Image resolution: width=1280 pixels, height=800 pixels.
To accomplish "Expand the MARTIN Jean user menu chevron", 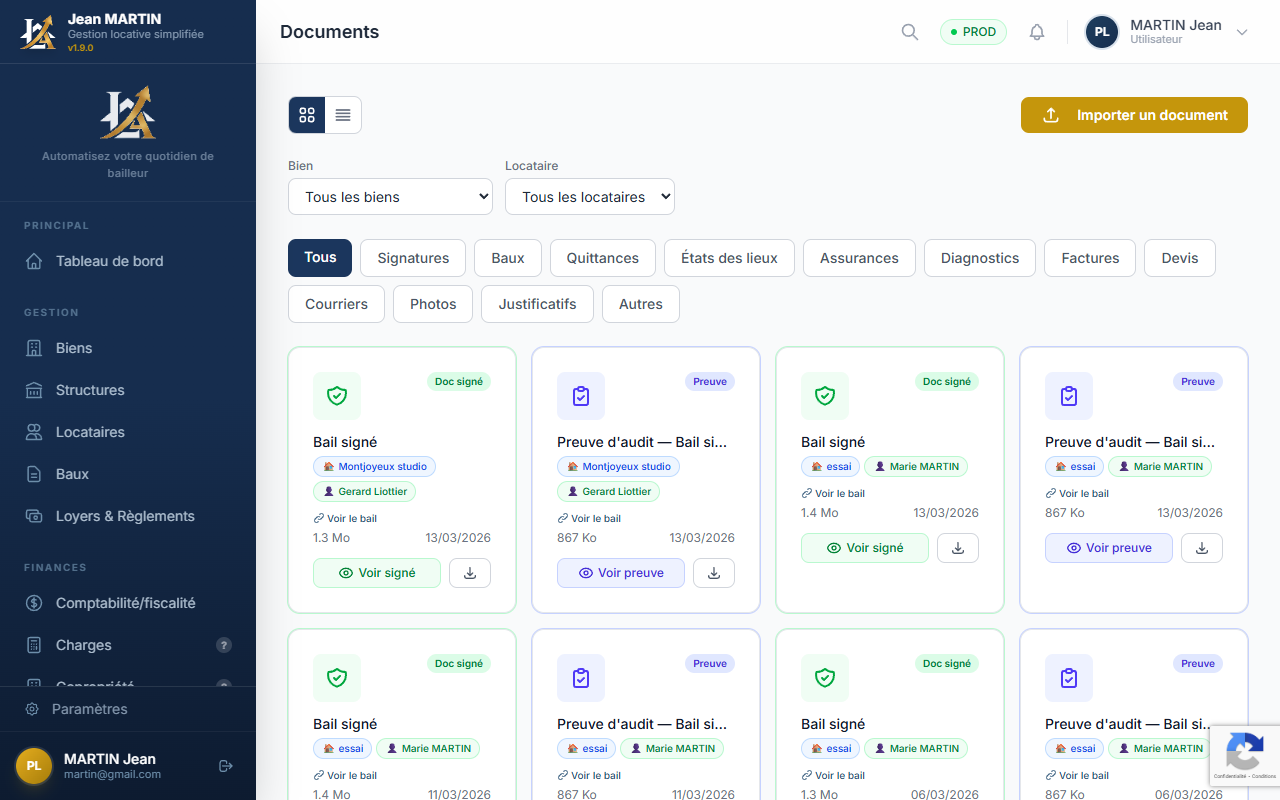I will click(1242, 32).
